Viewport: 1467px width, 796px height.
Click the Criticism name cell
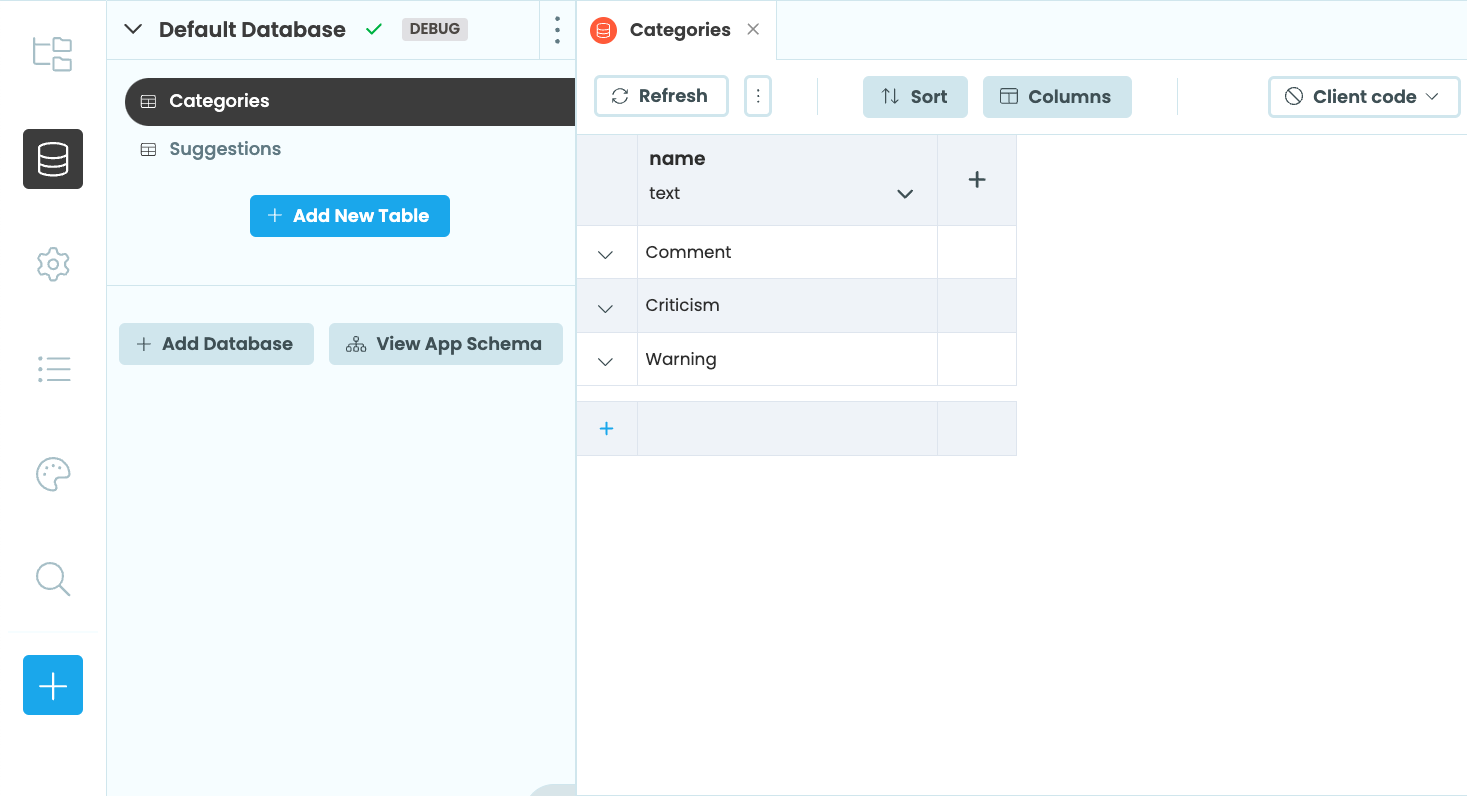787,306
